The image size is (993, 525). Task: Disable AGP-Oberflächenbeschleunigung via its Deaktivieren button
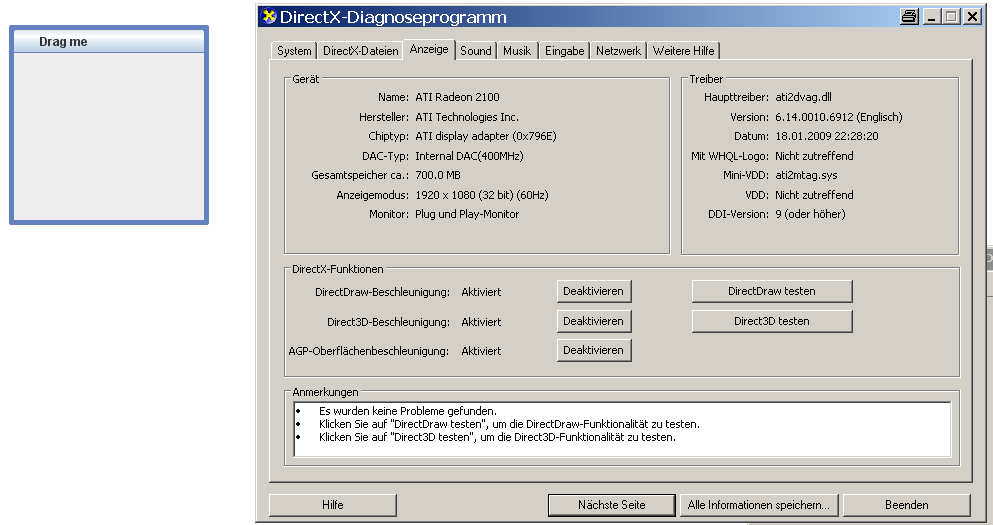(594, 350)
